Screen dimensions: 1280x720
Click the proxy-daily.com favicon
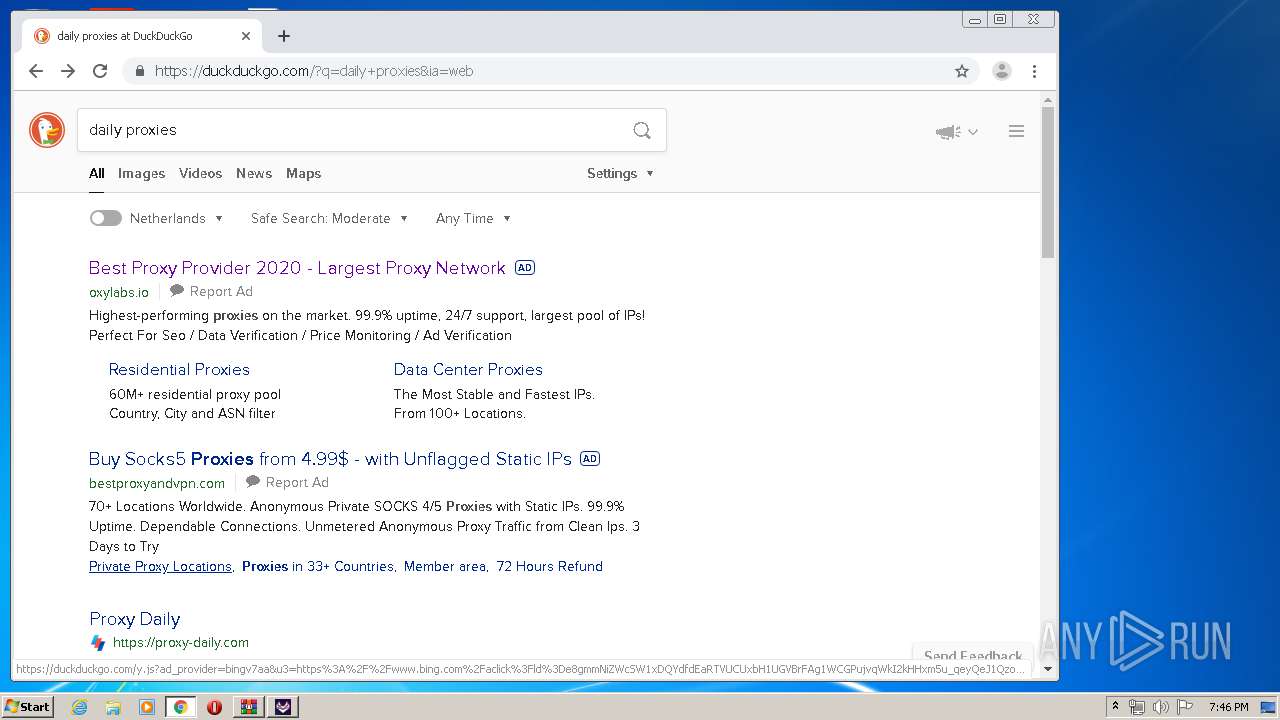(98, 643)
